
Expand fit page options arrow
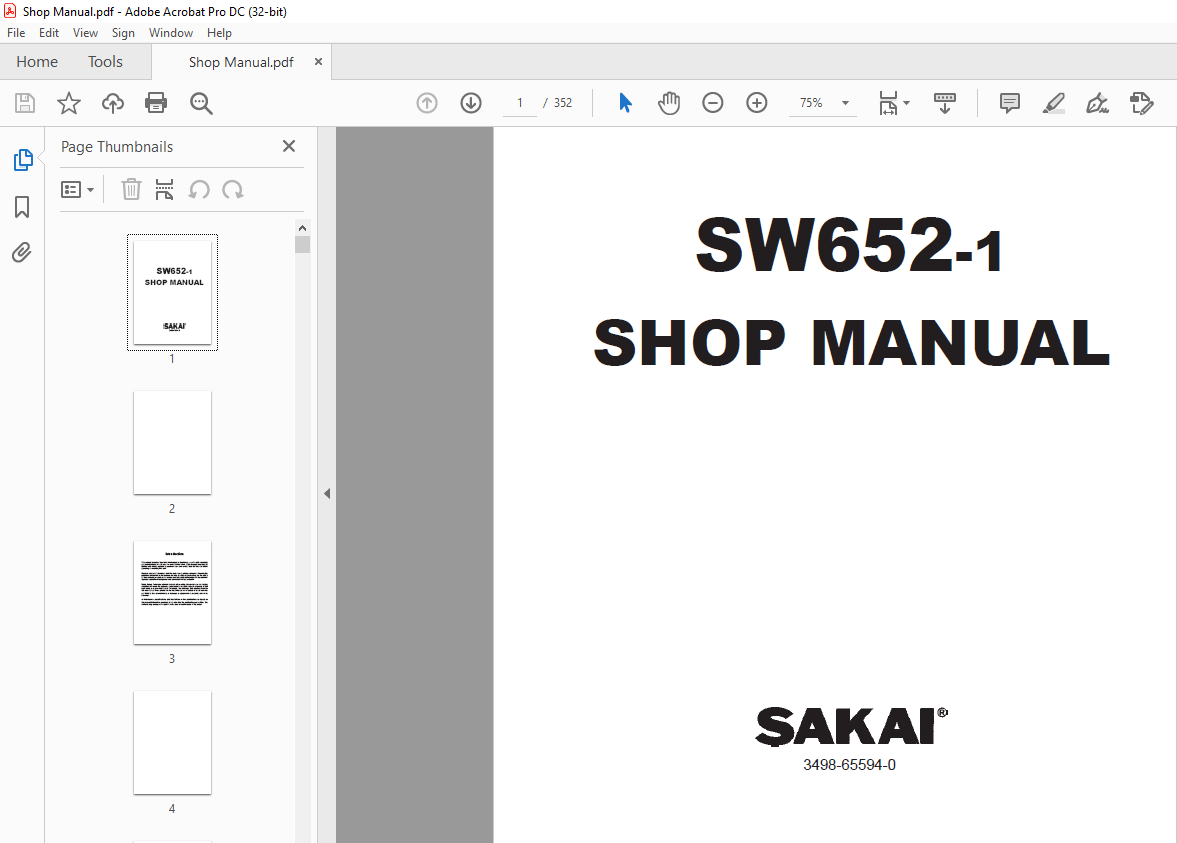click(907, 103)
